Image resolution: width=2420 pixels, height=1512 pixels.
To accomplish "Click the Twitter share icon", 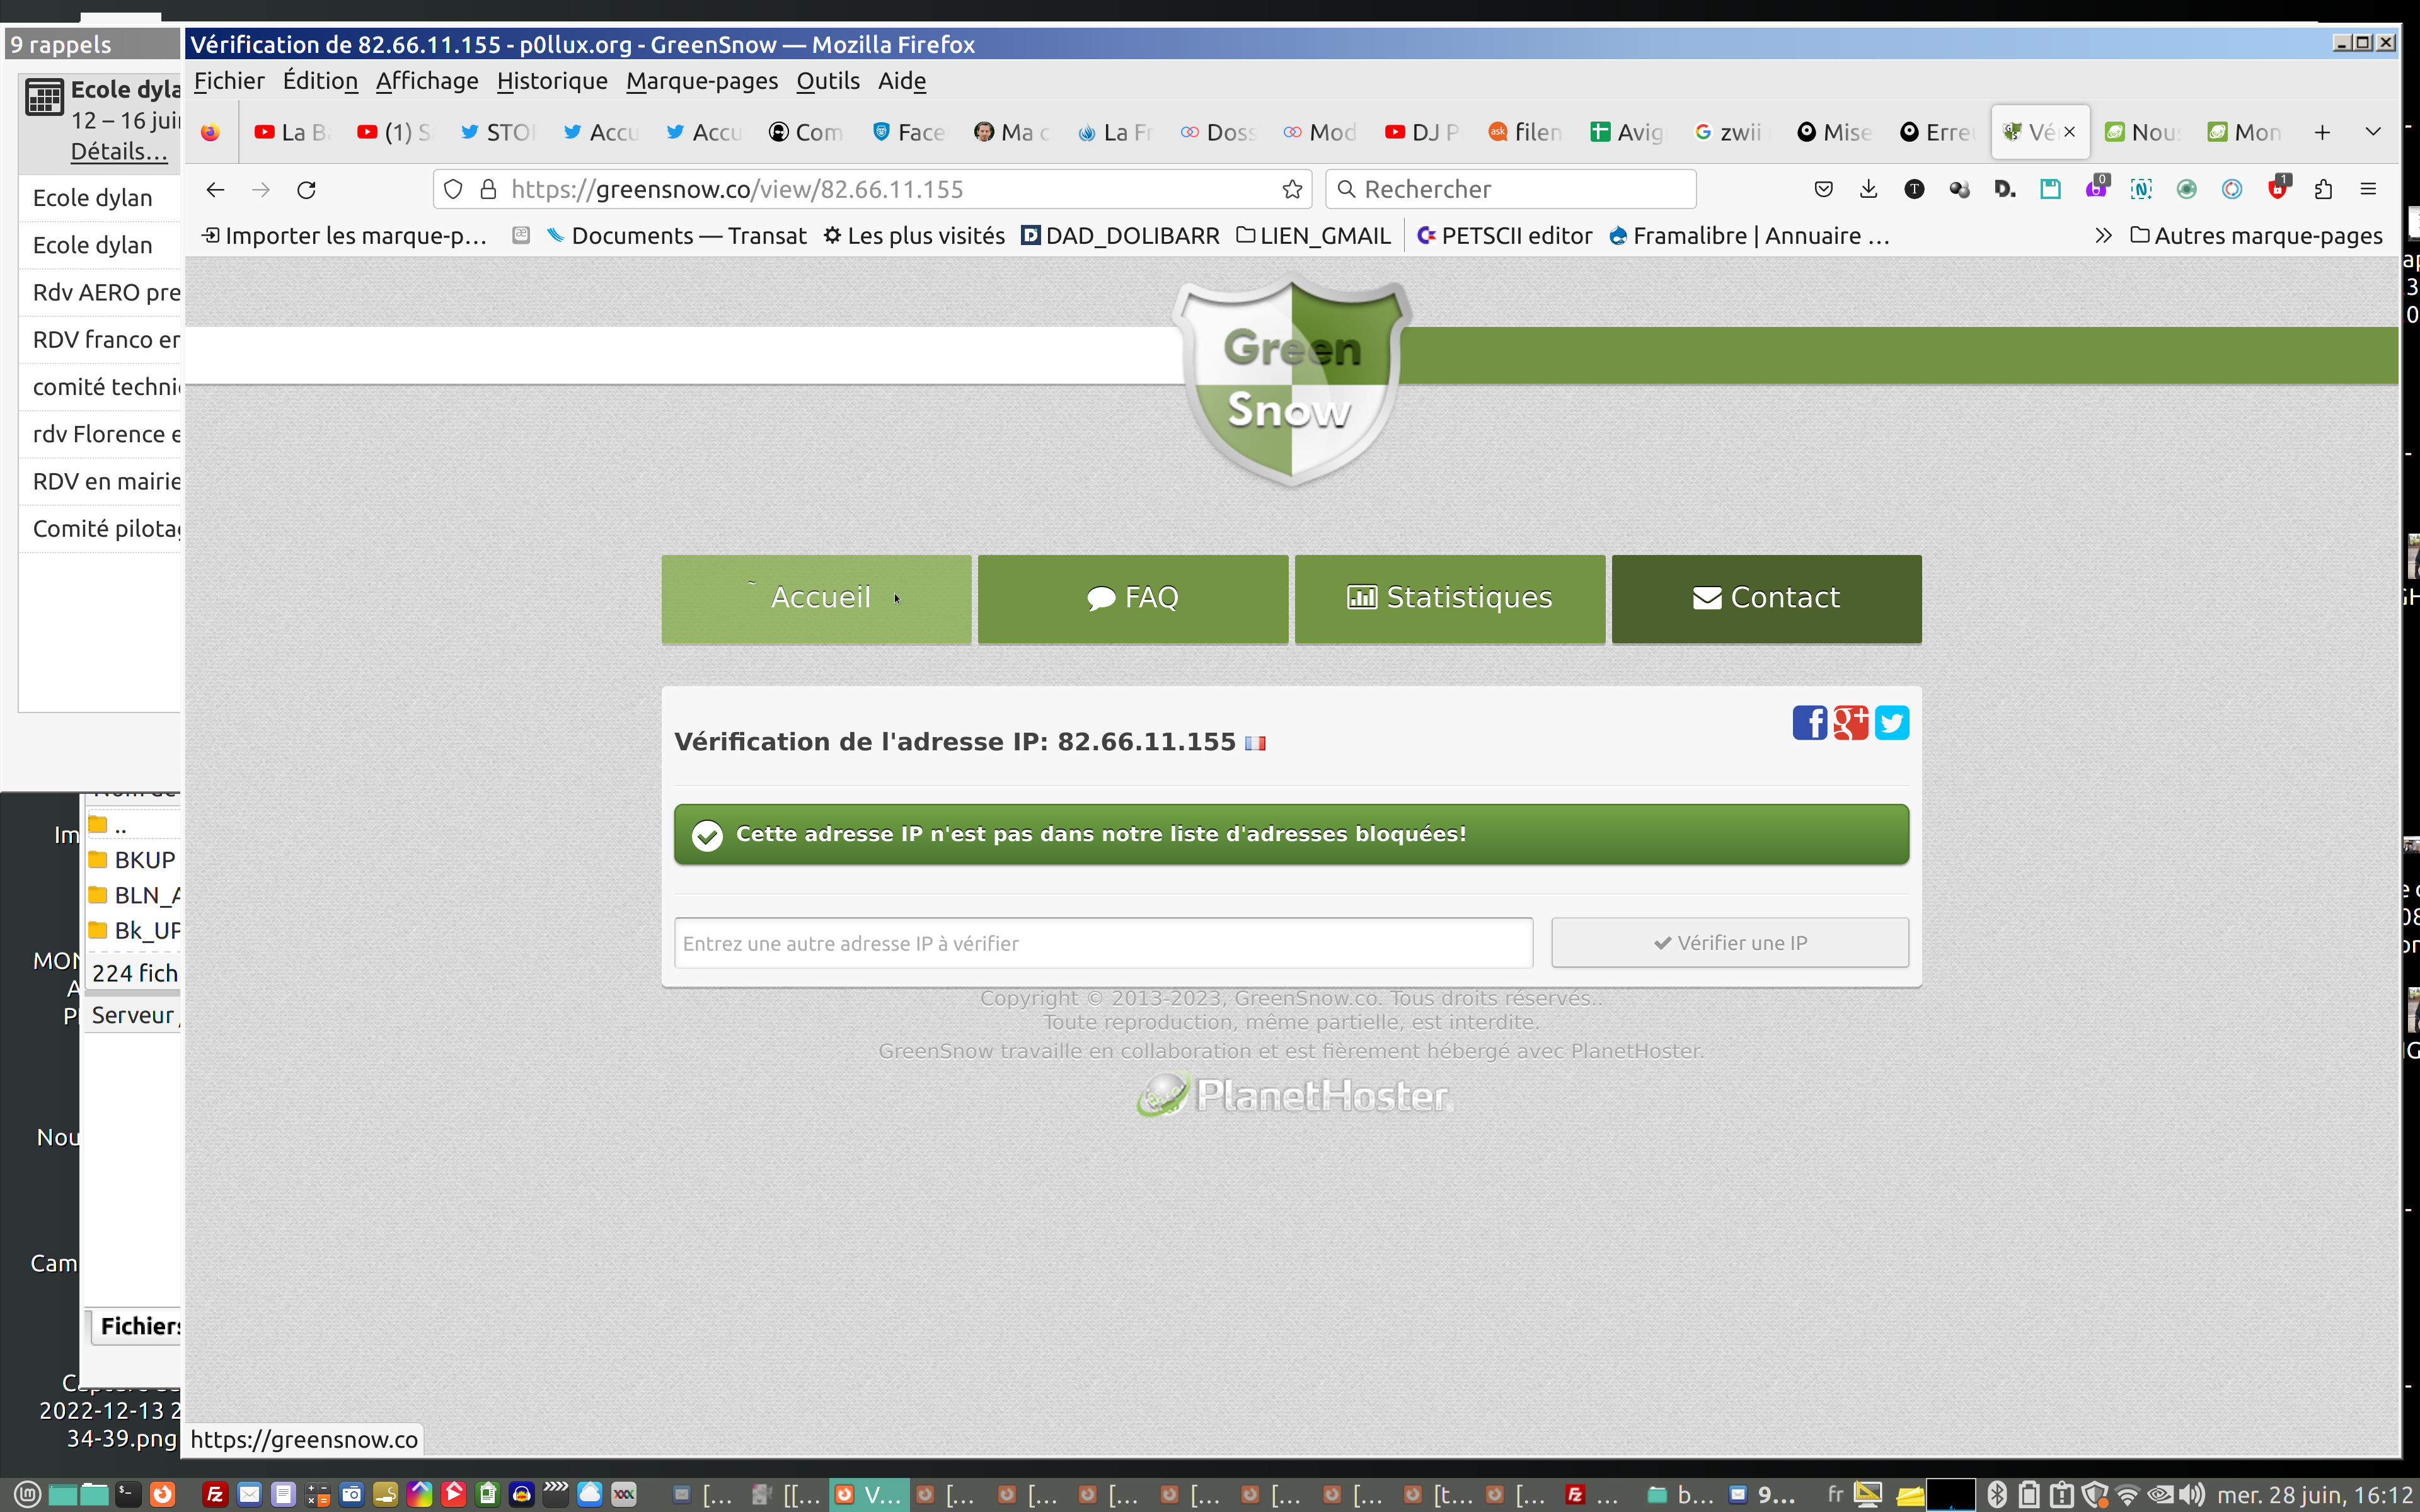I will pos(1891,722).
